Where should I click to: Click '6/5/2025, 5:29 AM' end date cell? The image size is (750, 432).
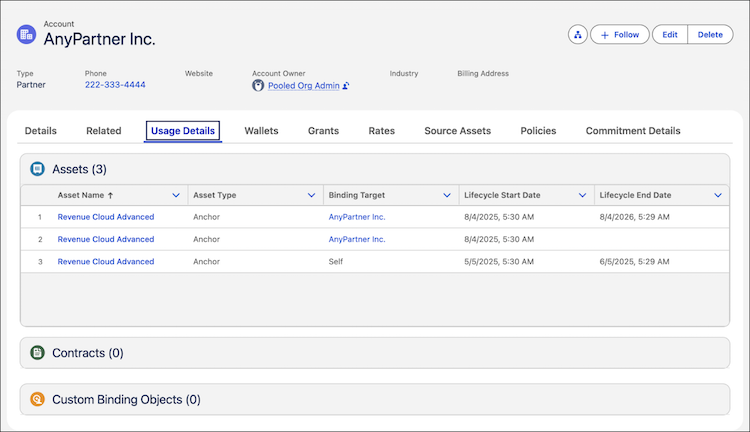click(x=634, y=262)
